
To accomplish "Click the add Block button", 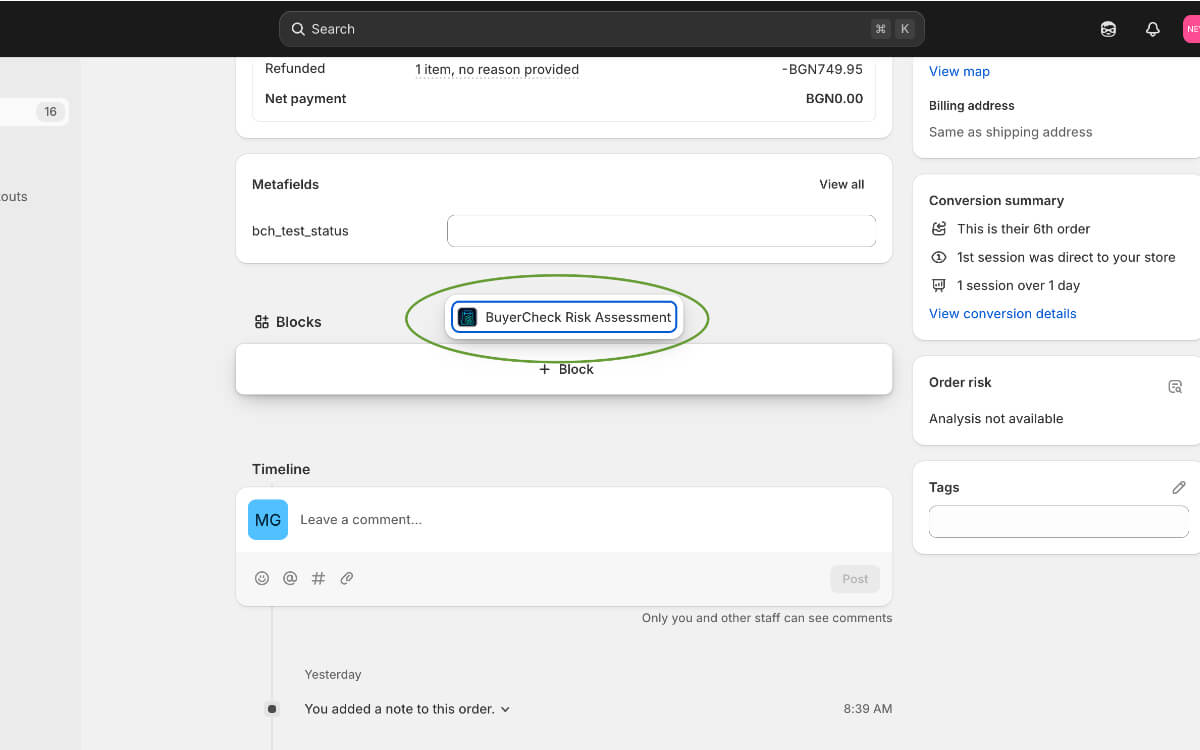I will click(x=564, y=369).
